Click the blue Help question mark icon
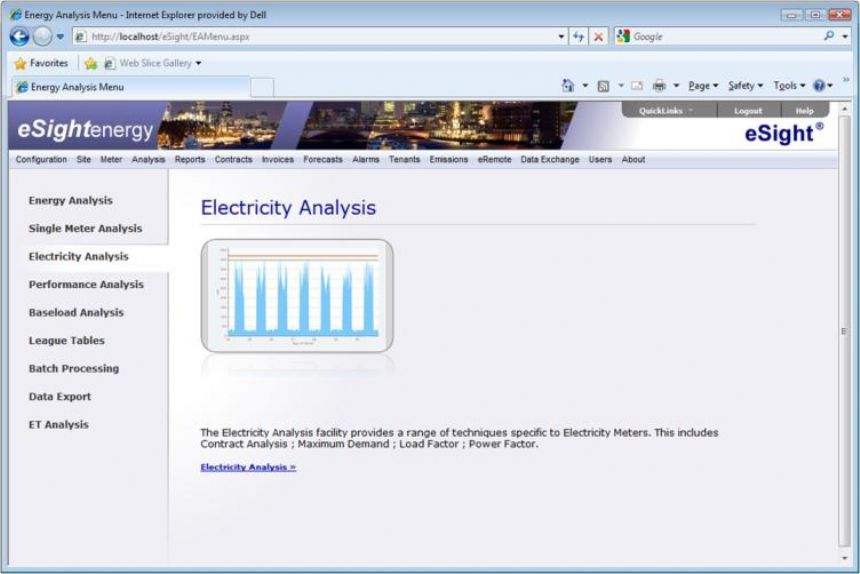The width and height of the screenshot is (860, 574). click(819, 86)
